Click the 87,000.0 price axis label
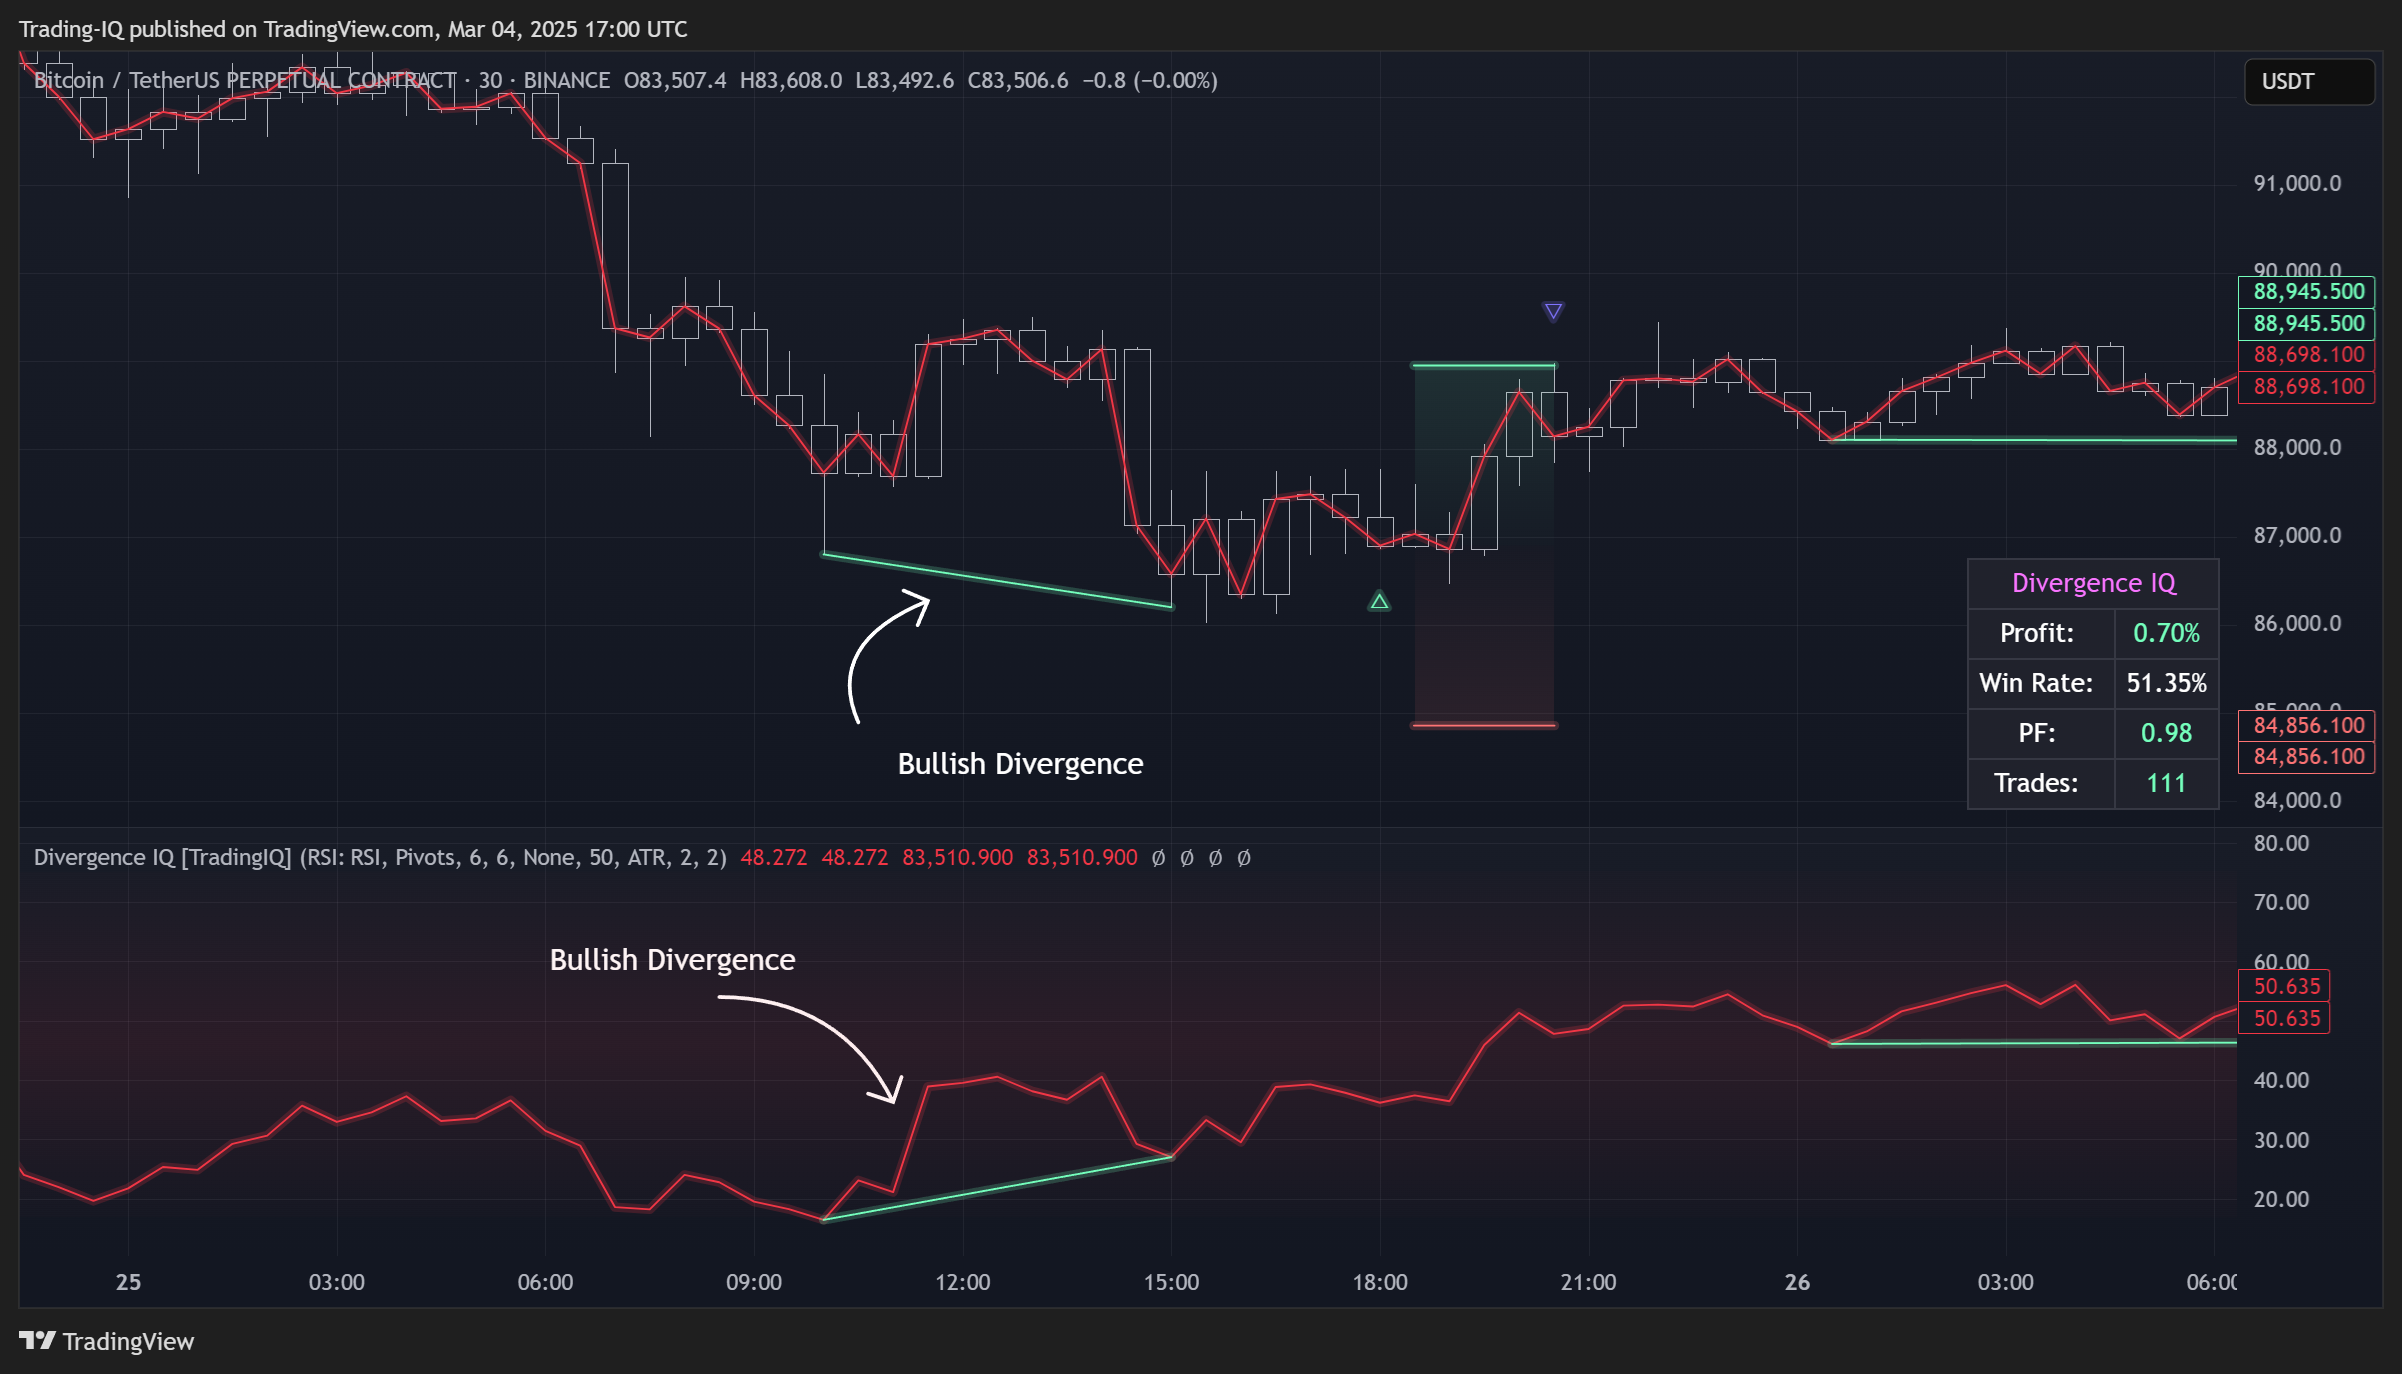The image size is (2402, 1374). [x=2297, y=535]
